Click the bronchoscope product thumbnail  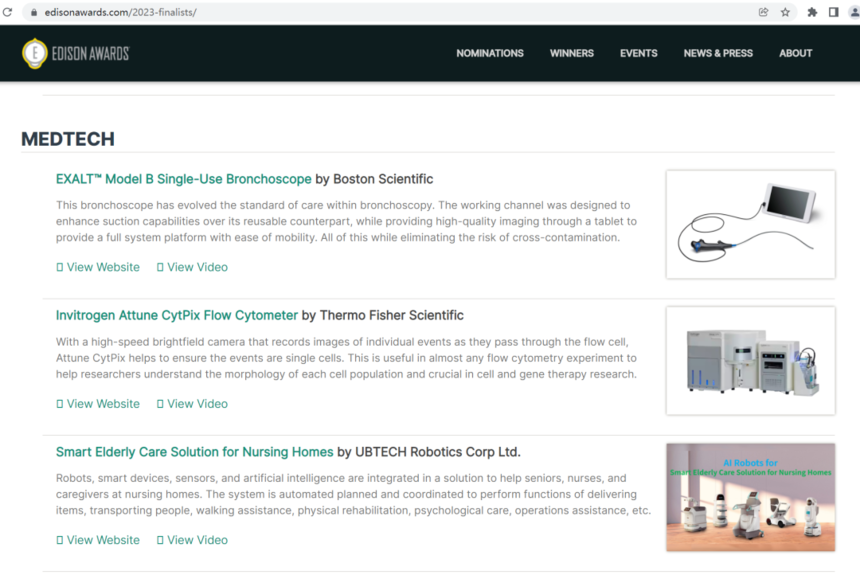coord(751,224)
